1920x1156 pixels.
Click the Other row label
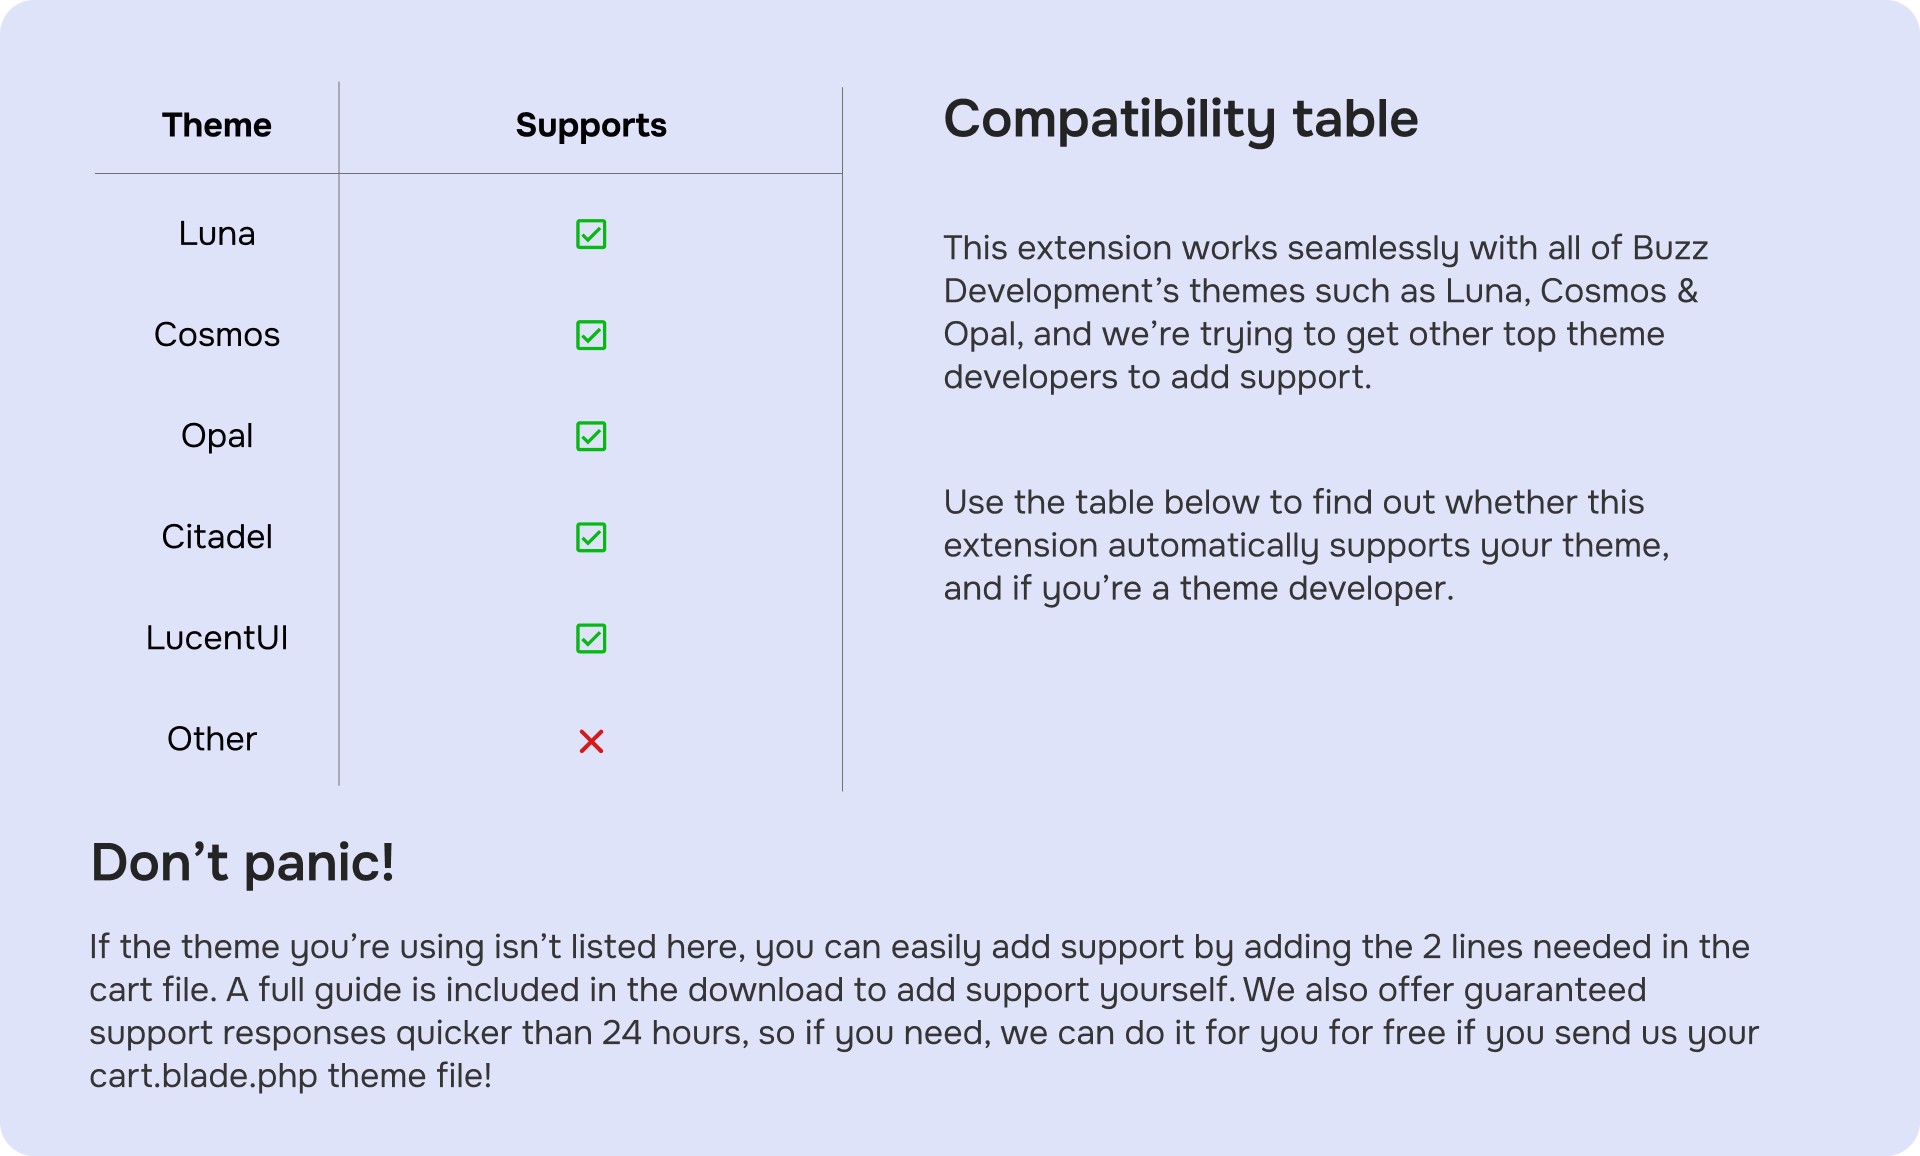tap(212, 739)
